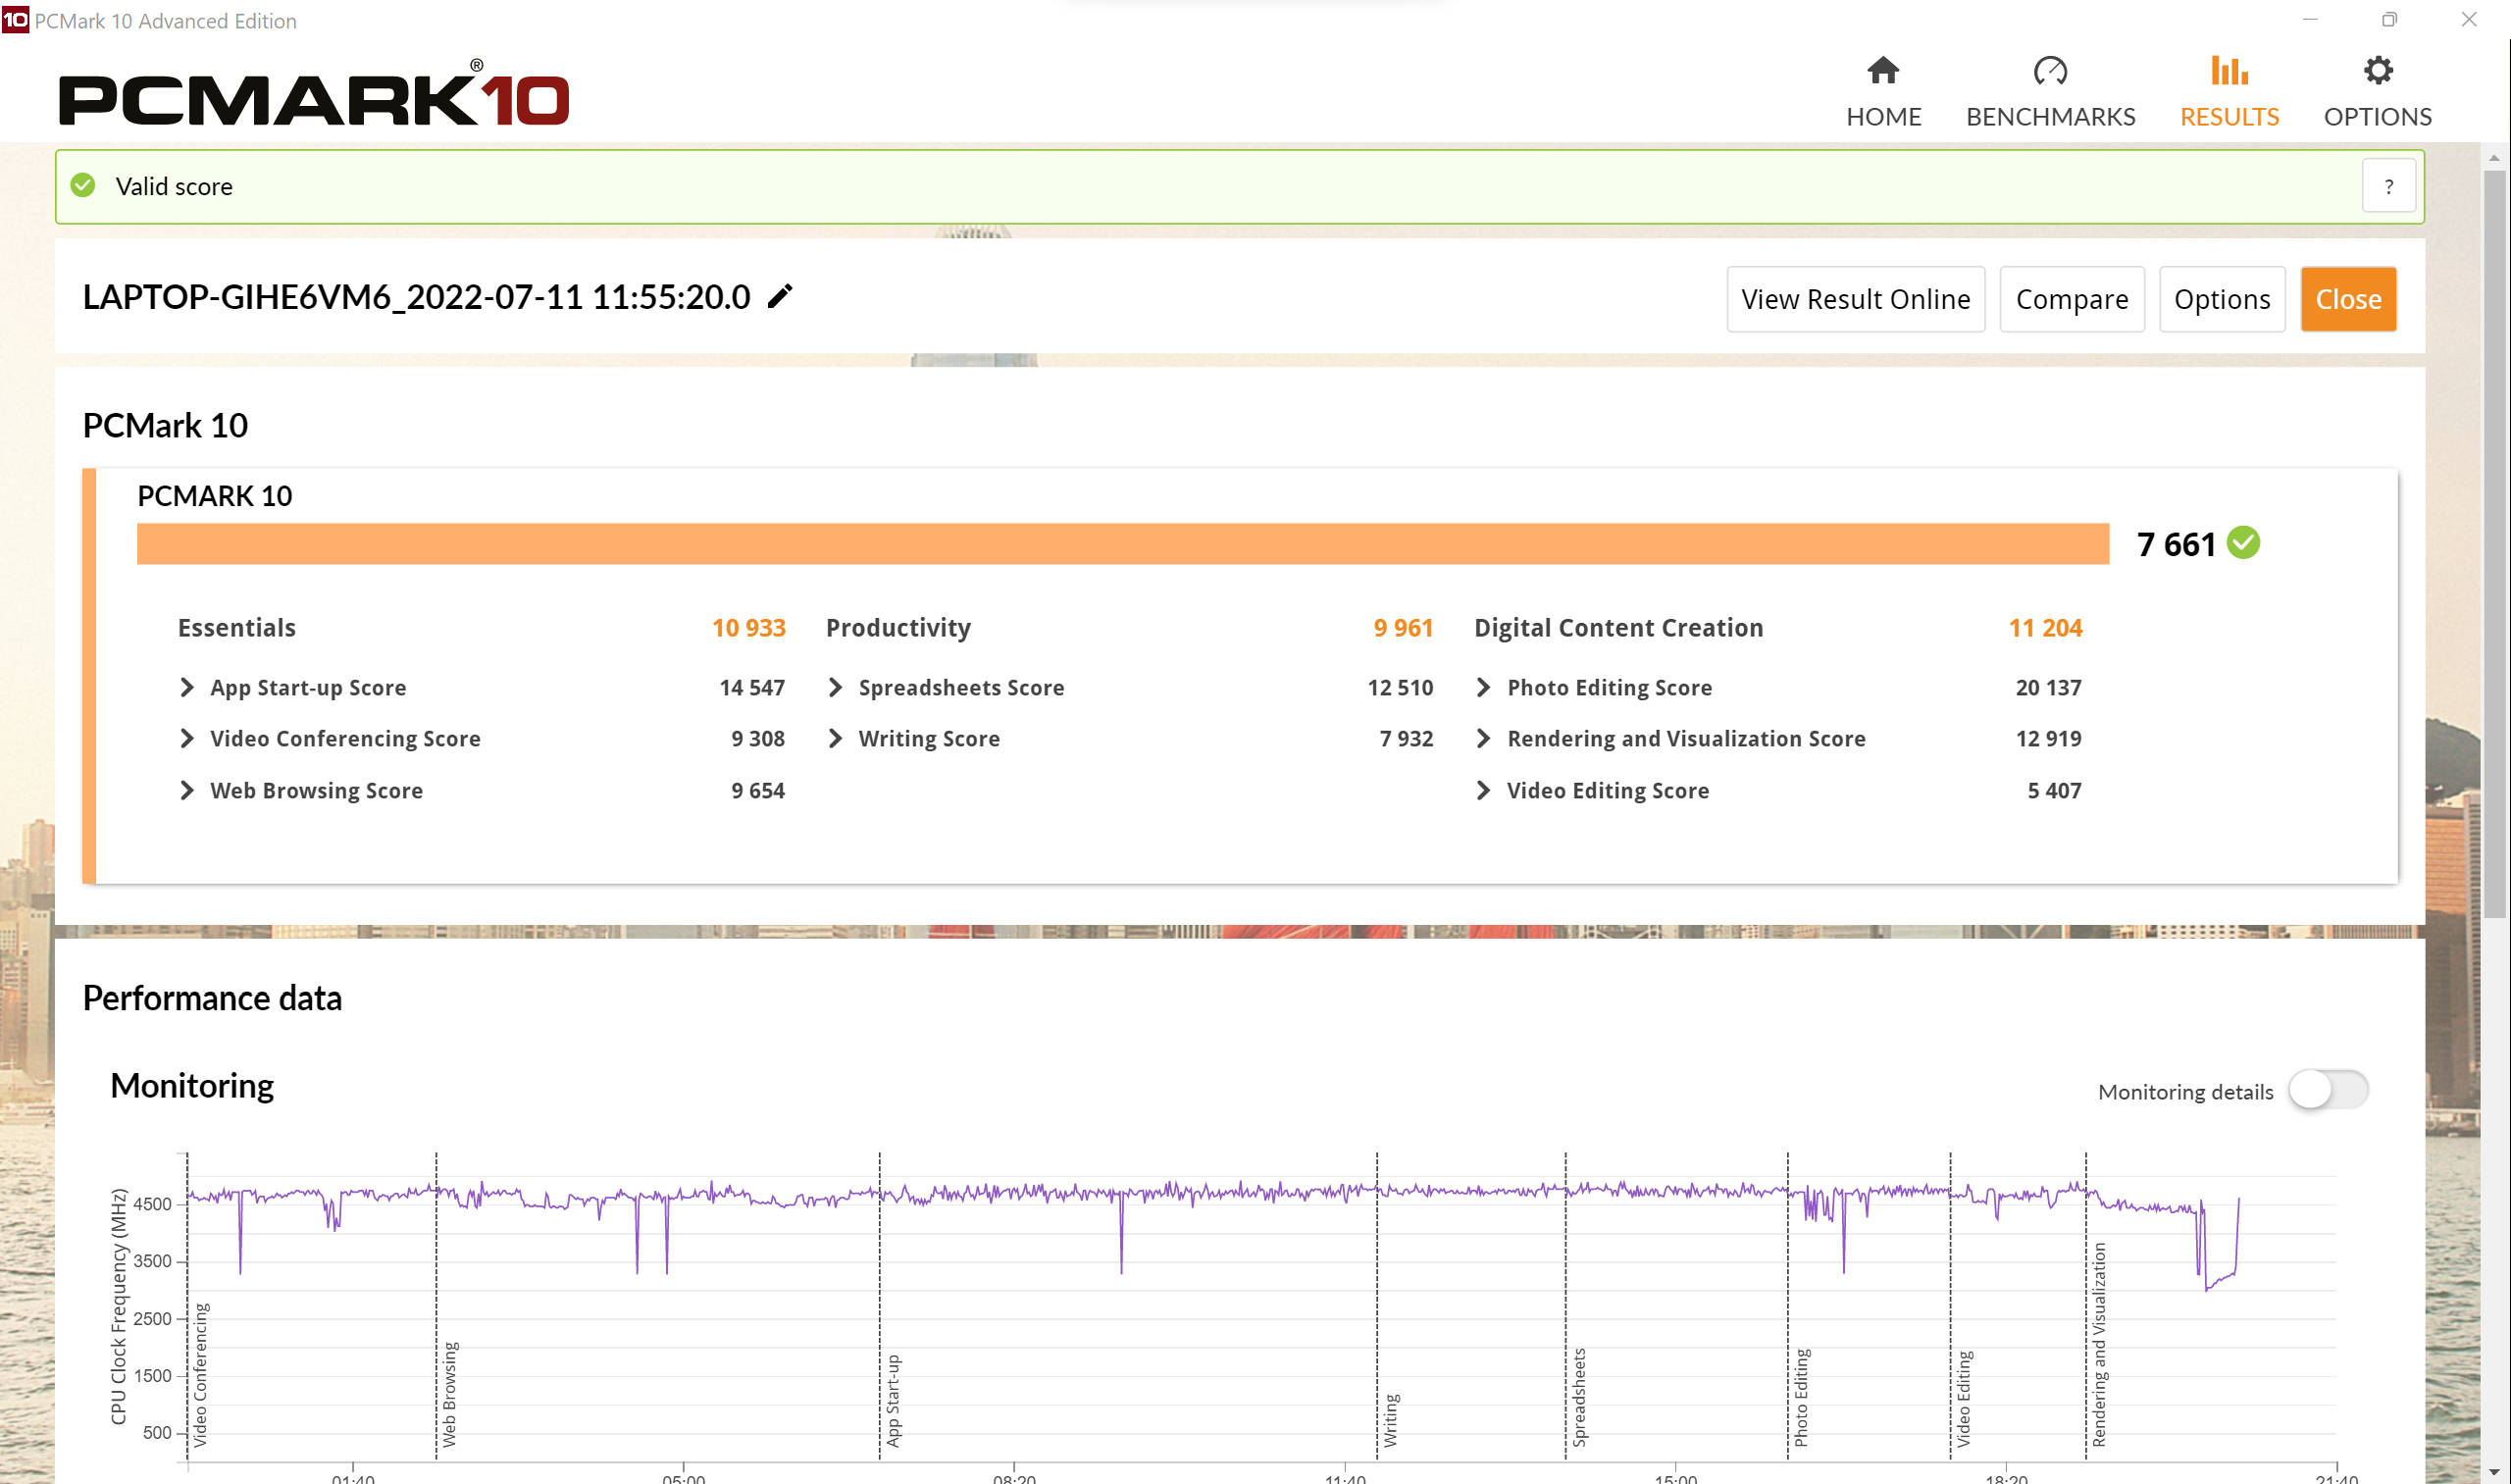Click the pencil icon to rename result
Viewport: 2511px width, 1484px height.
coord(779,296)
